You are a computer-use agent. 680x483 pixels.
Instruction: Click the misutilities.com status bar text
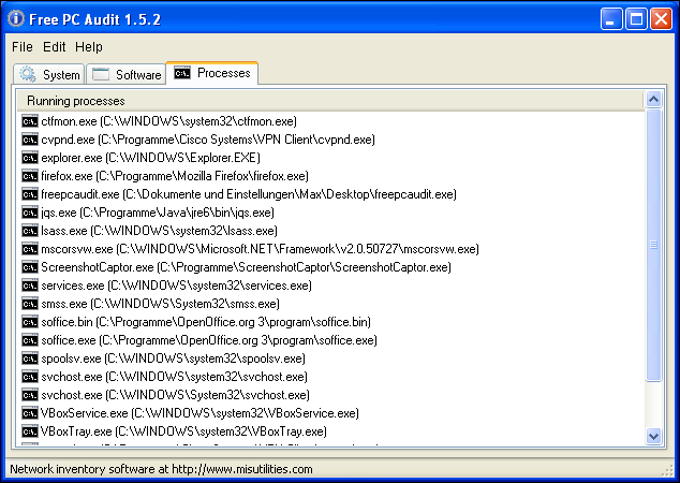tap(161, 469)
